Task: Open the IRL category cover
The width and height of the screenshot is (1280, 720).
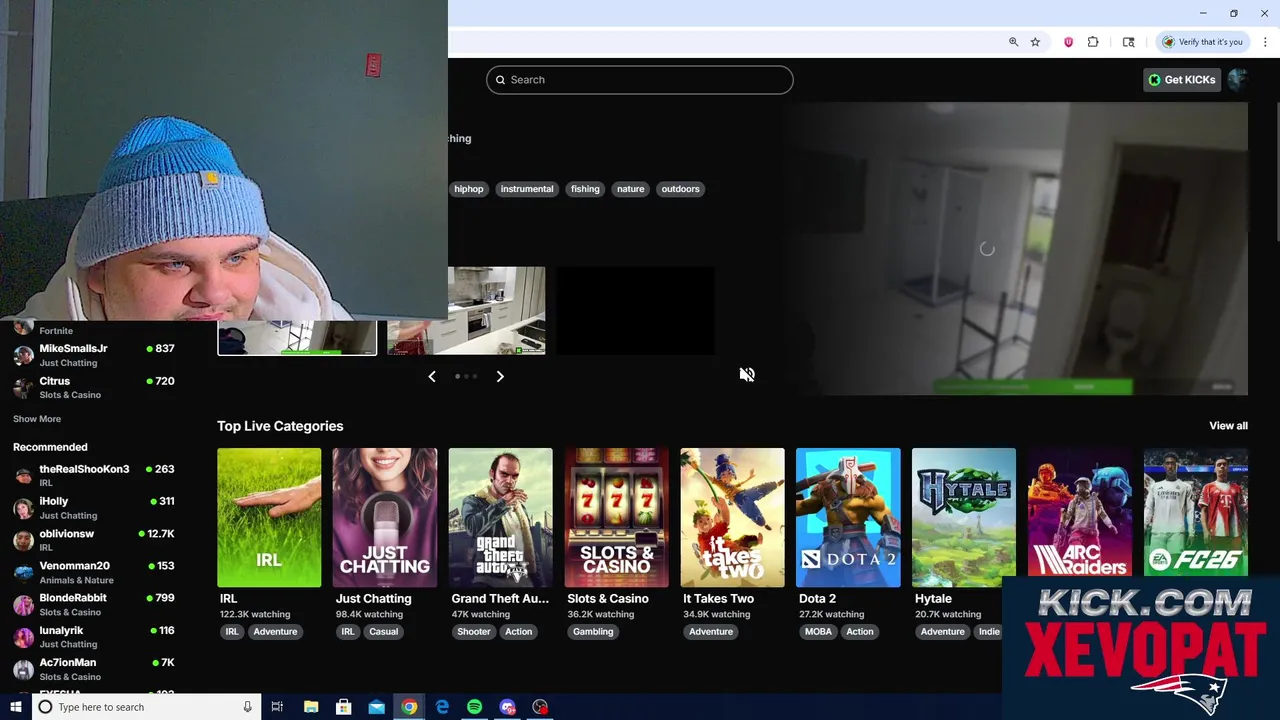Action: (x=269, y=517)
